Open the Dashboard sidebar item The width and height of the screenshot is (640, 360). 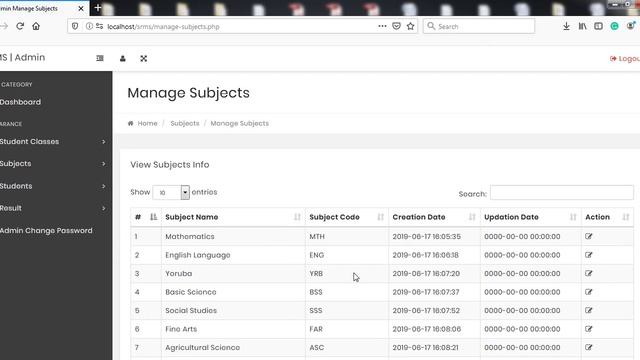[20, 102]
